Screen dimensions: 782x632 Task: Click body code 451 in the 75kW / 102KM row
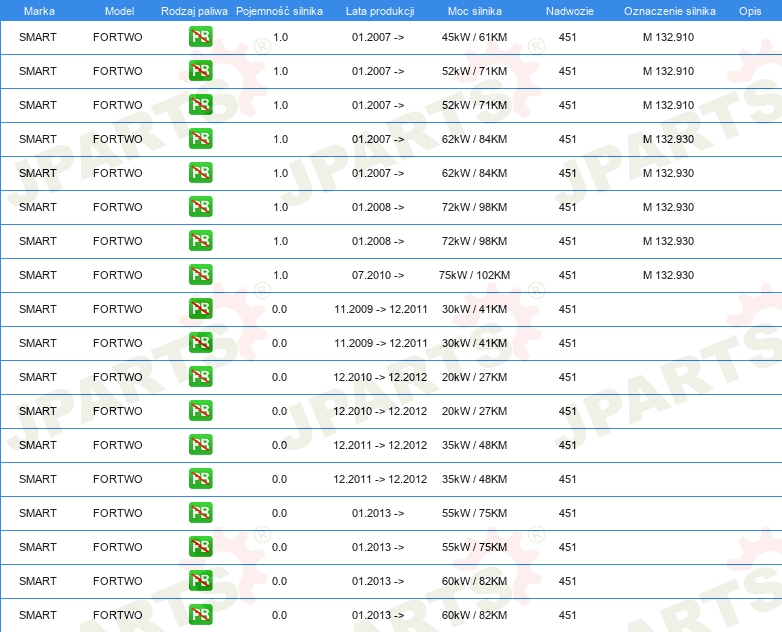568,275
